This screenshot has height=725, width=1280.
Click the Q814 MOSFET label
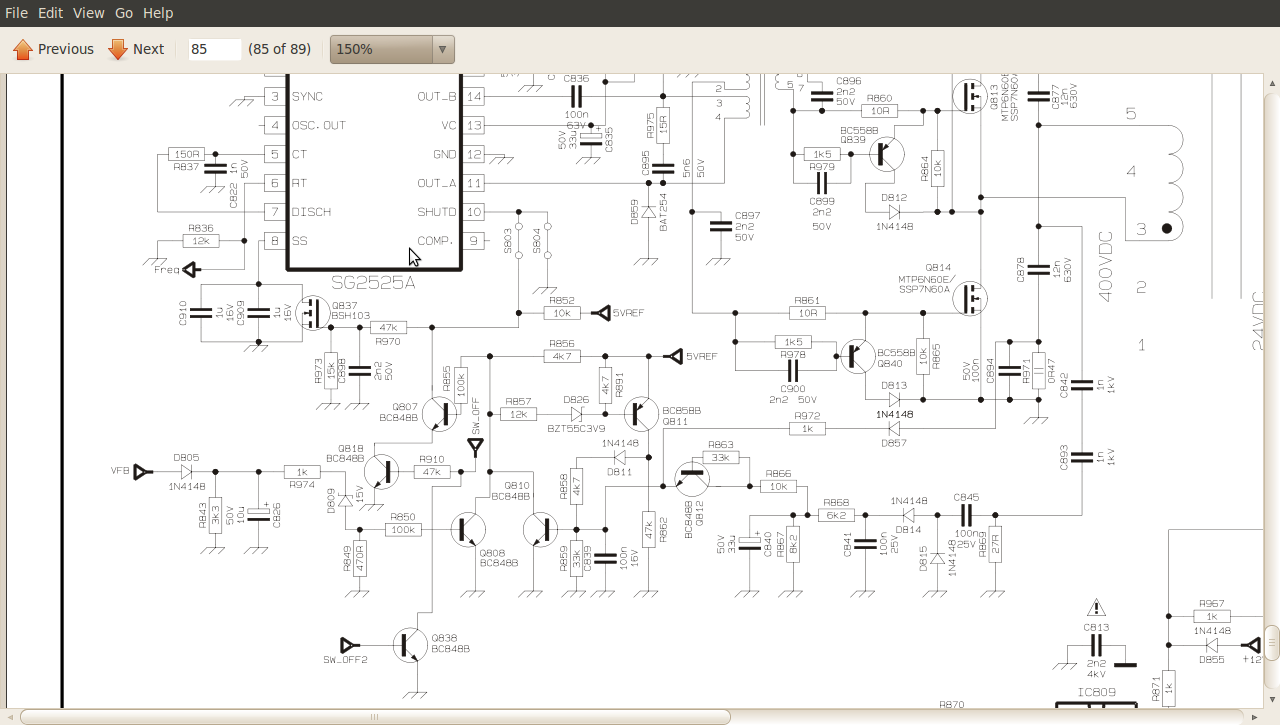coord(938,268)
